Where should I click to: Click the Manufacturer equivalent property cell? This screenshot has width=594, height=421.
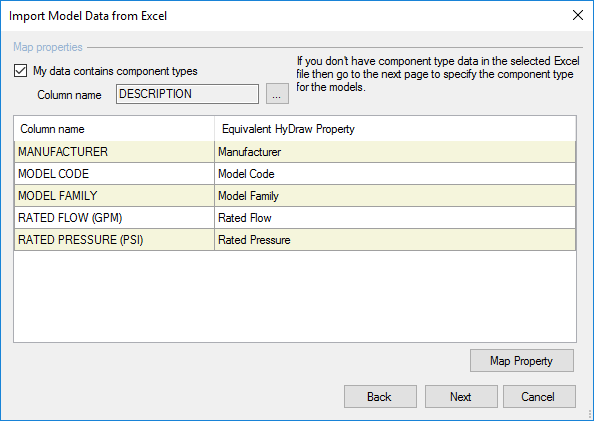pyautogui.click(x=395, y=152)
